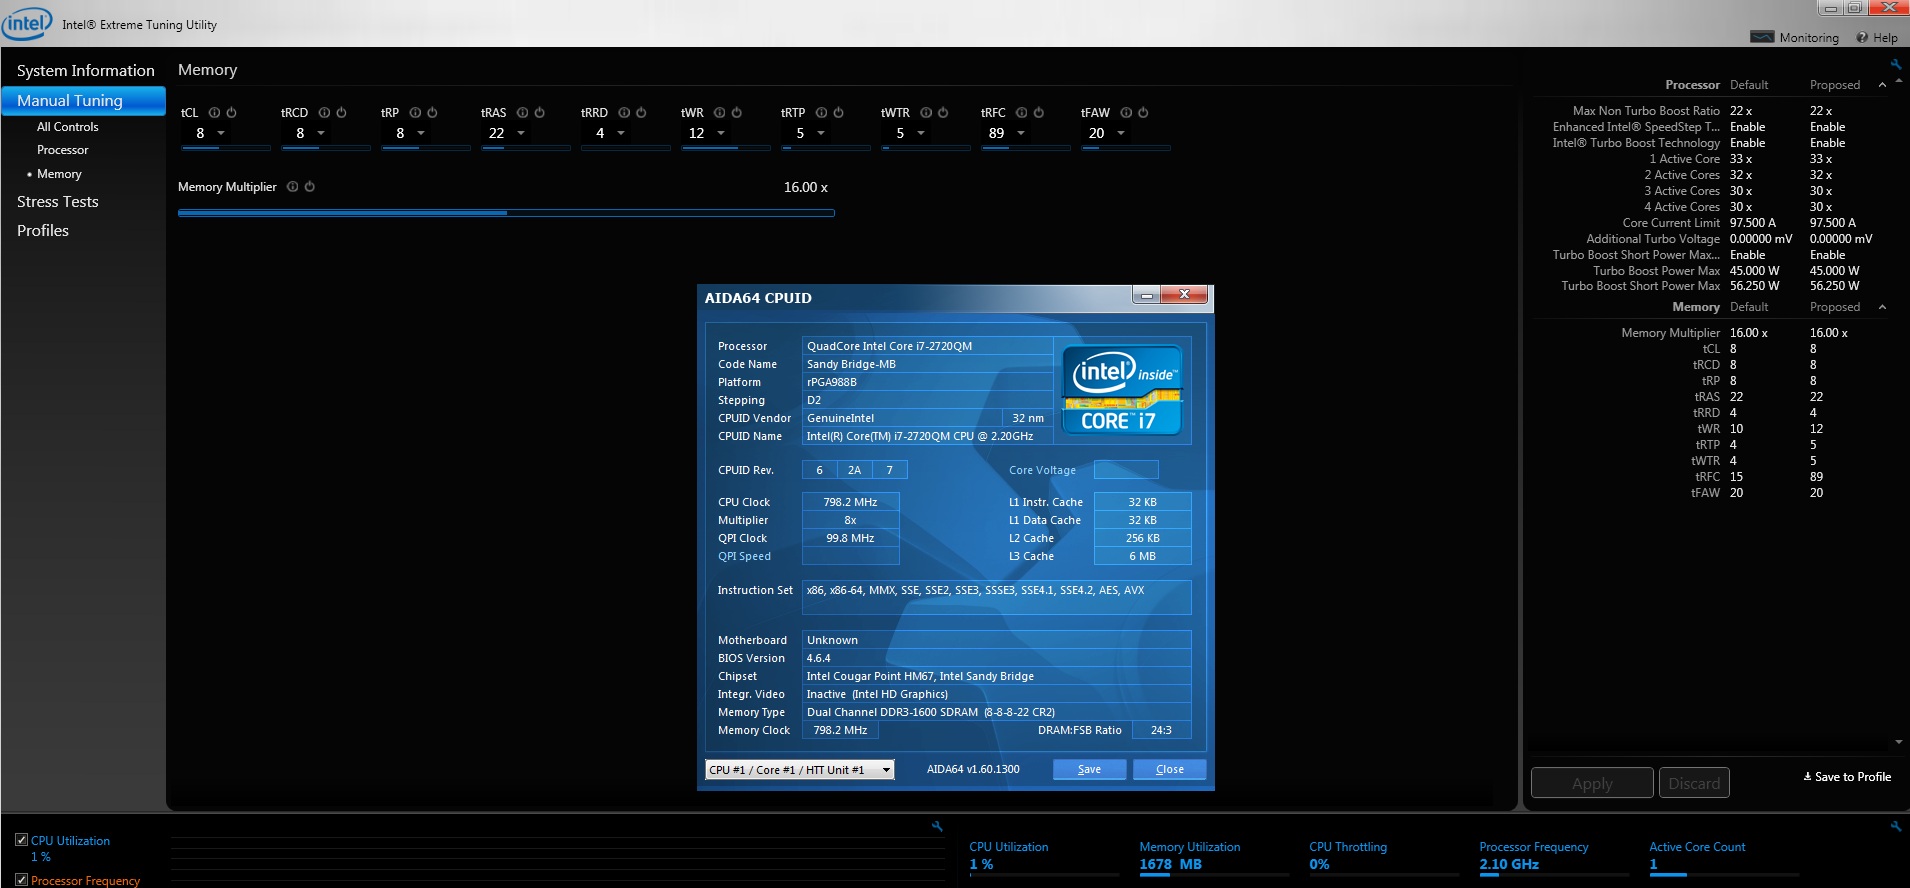Screen dimensions: 1910x888
Task: Open the Monitoring view
Action: coord(1794,38)
